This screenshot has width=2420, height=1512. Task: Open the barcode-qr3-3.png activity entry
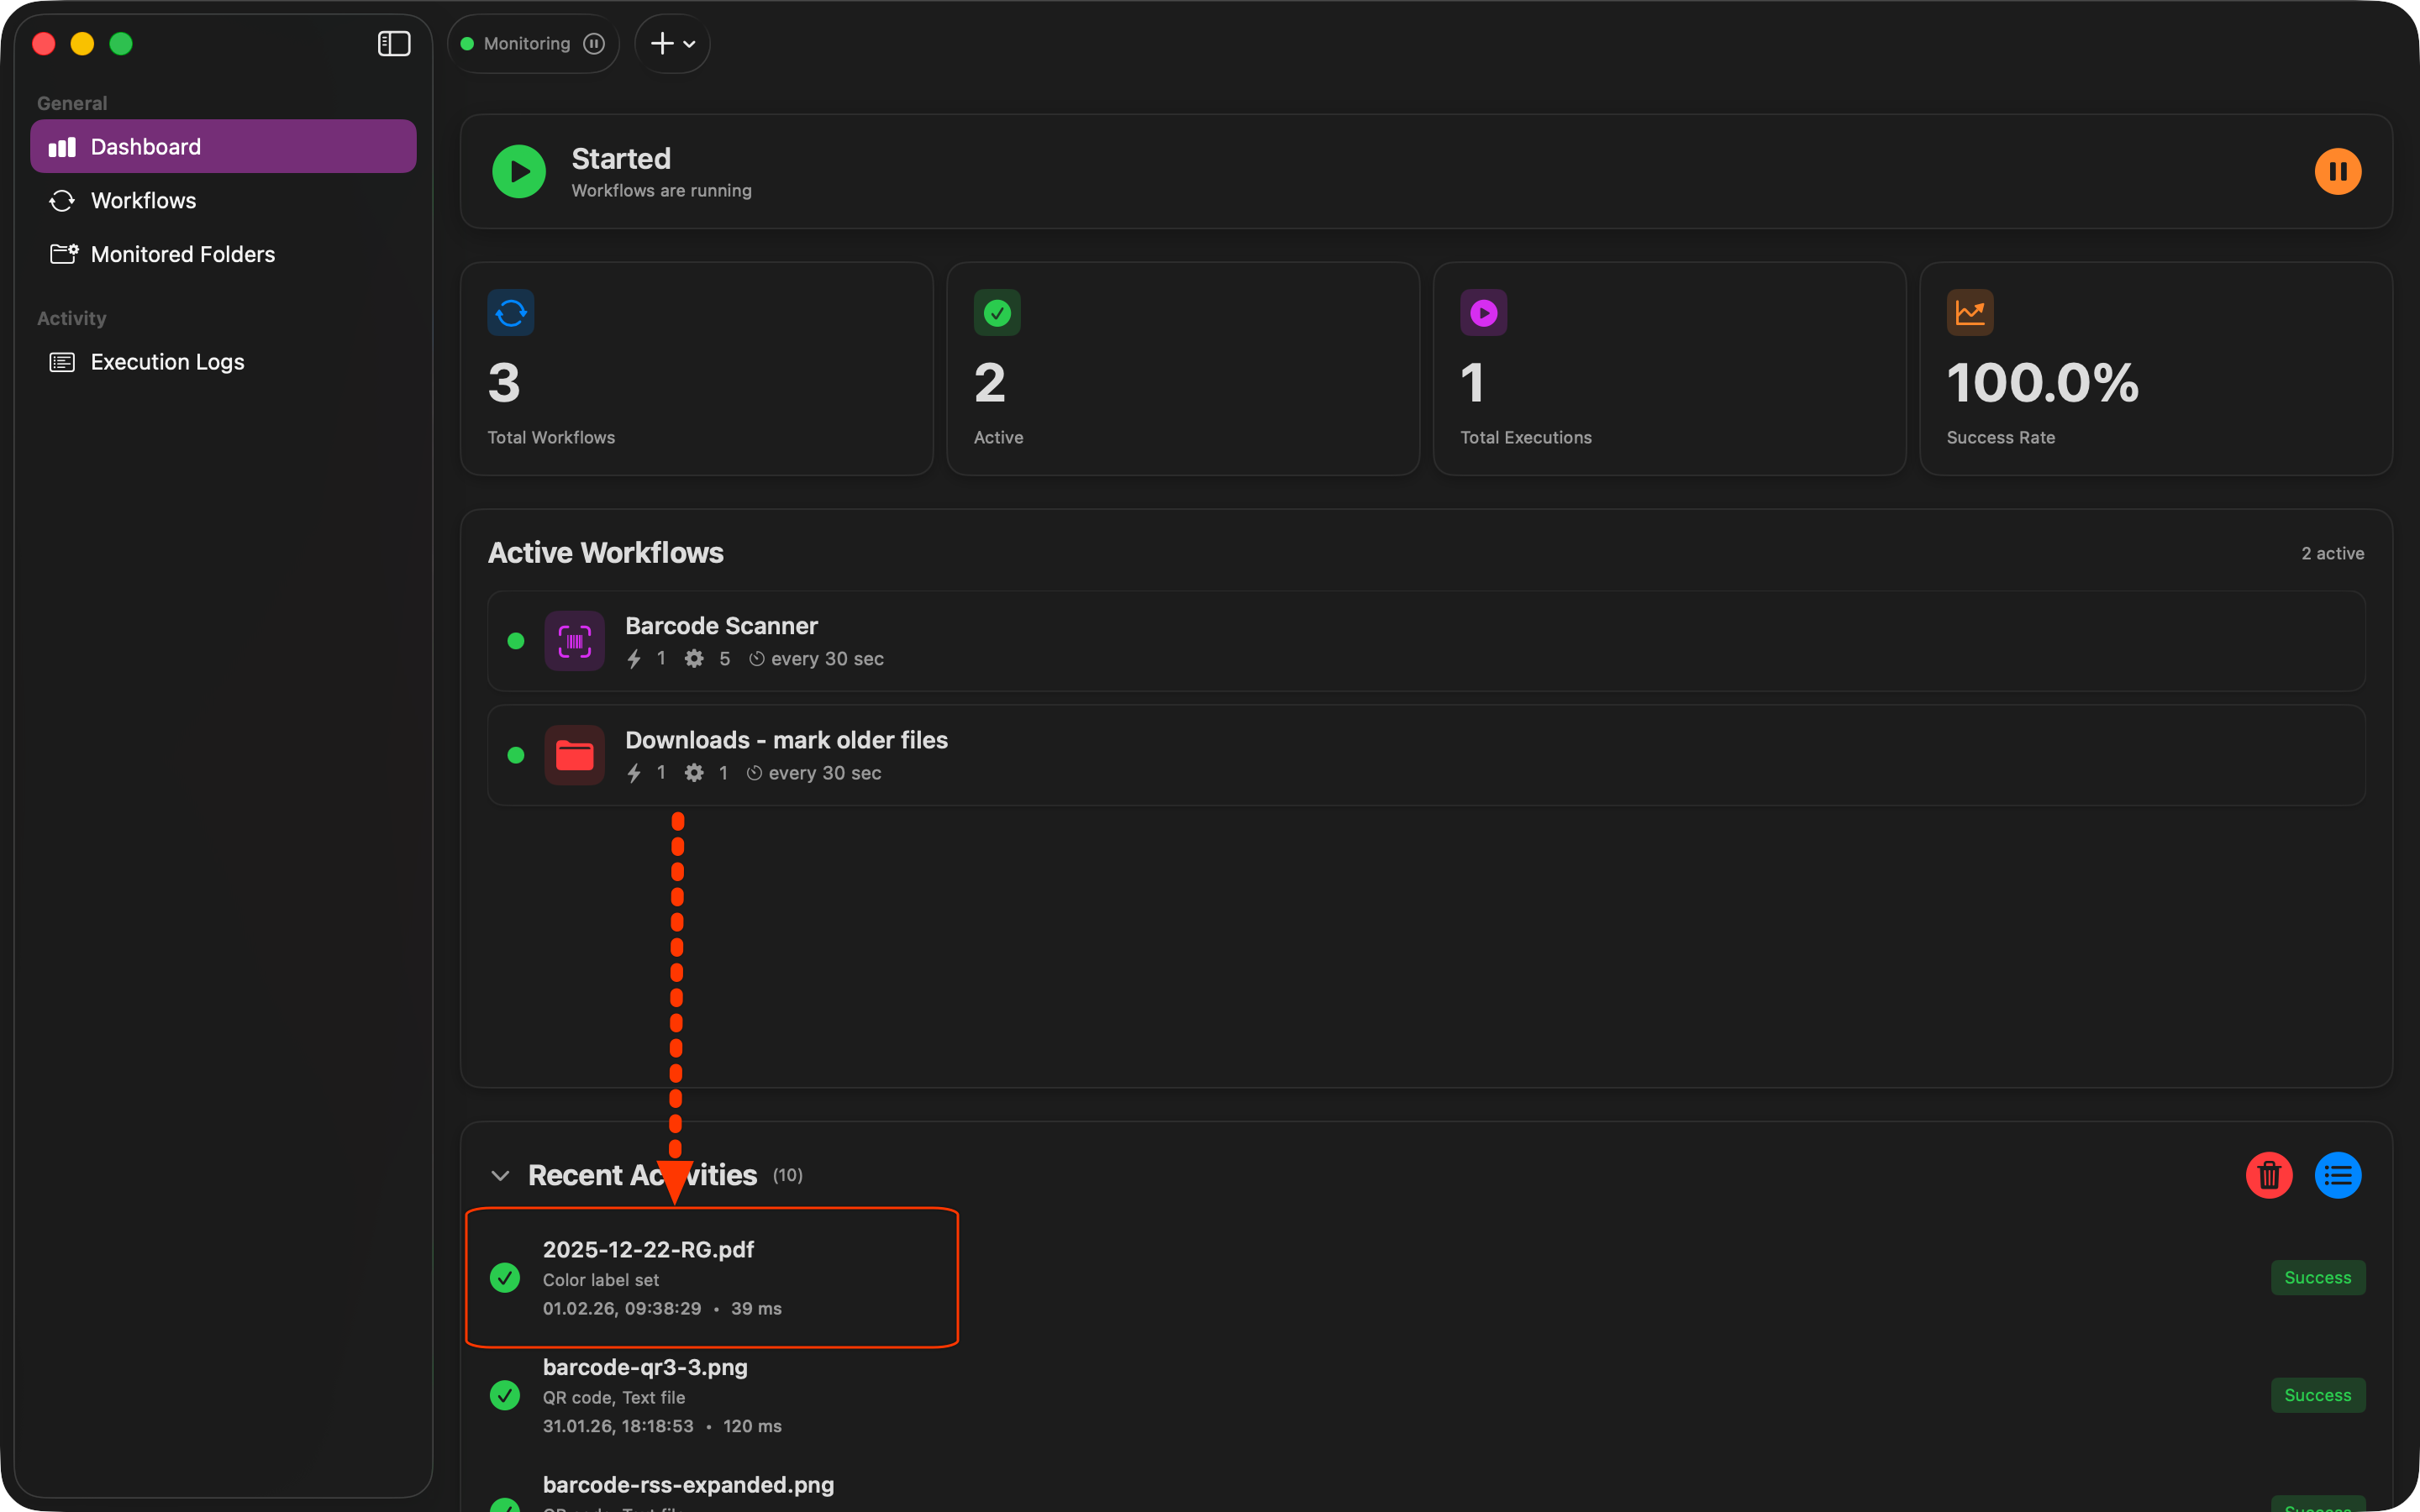1426,1395
